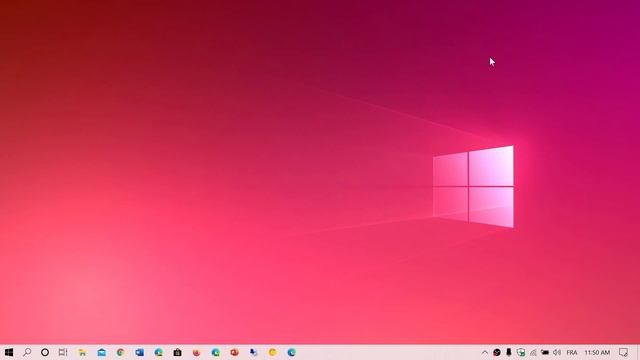Open Task View on the taskbar
The width and height of the screenshot is (640, 360).
coord(63,352)
